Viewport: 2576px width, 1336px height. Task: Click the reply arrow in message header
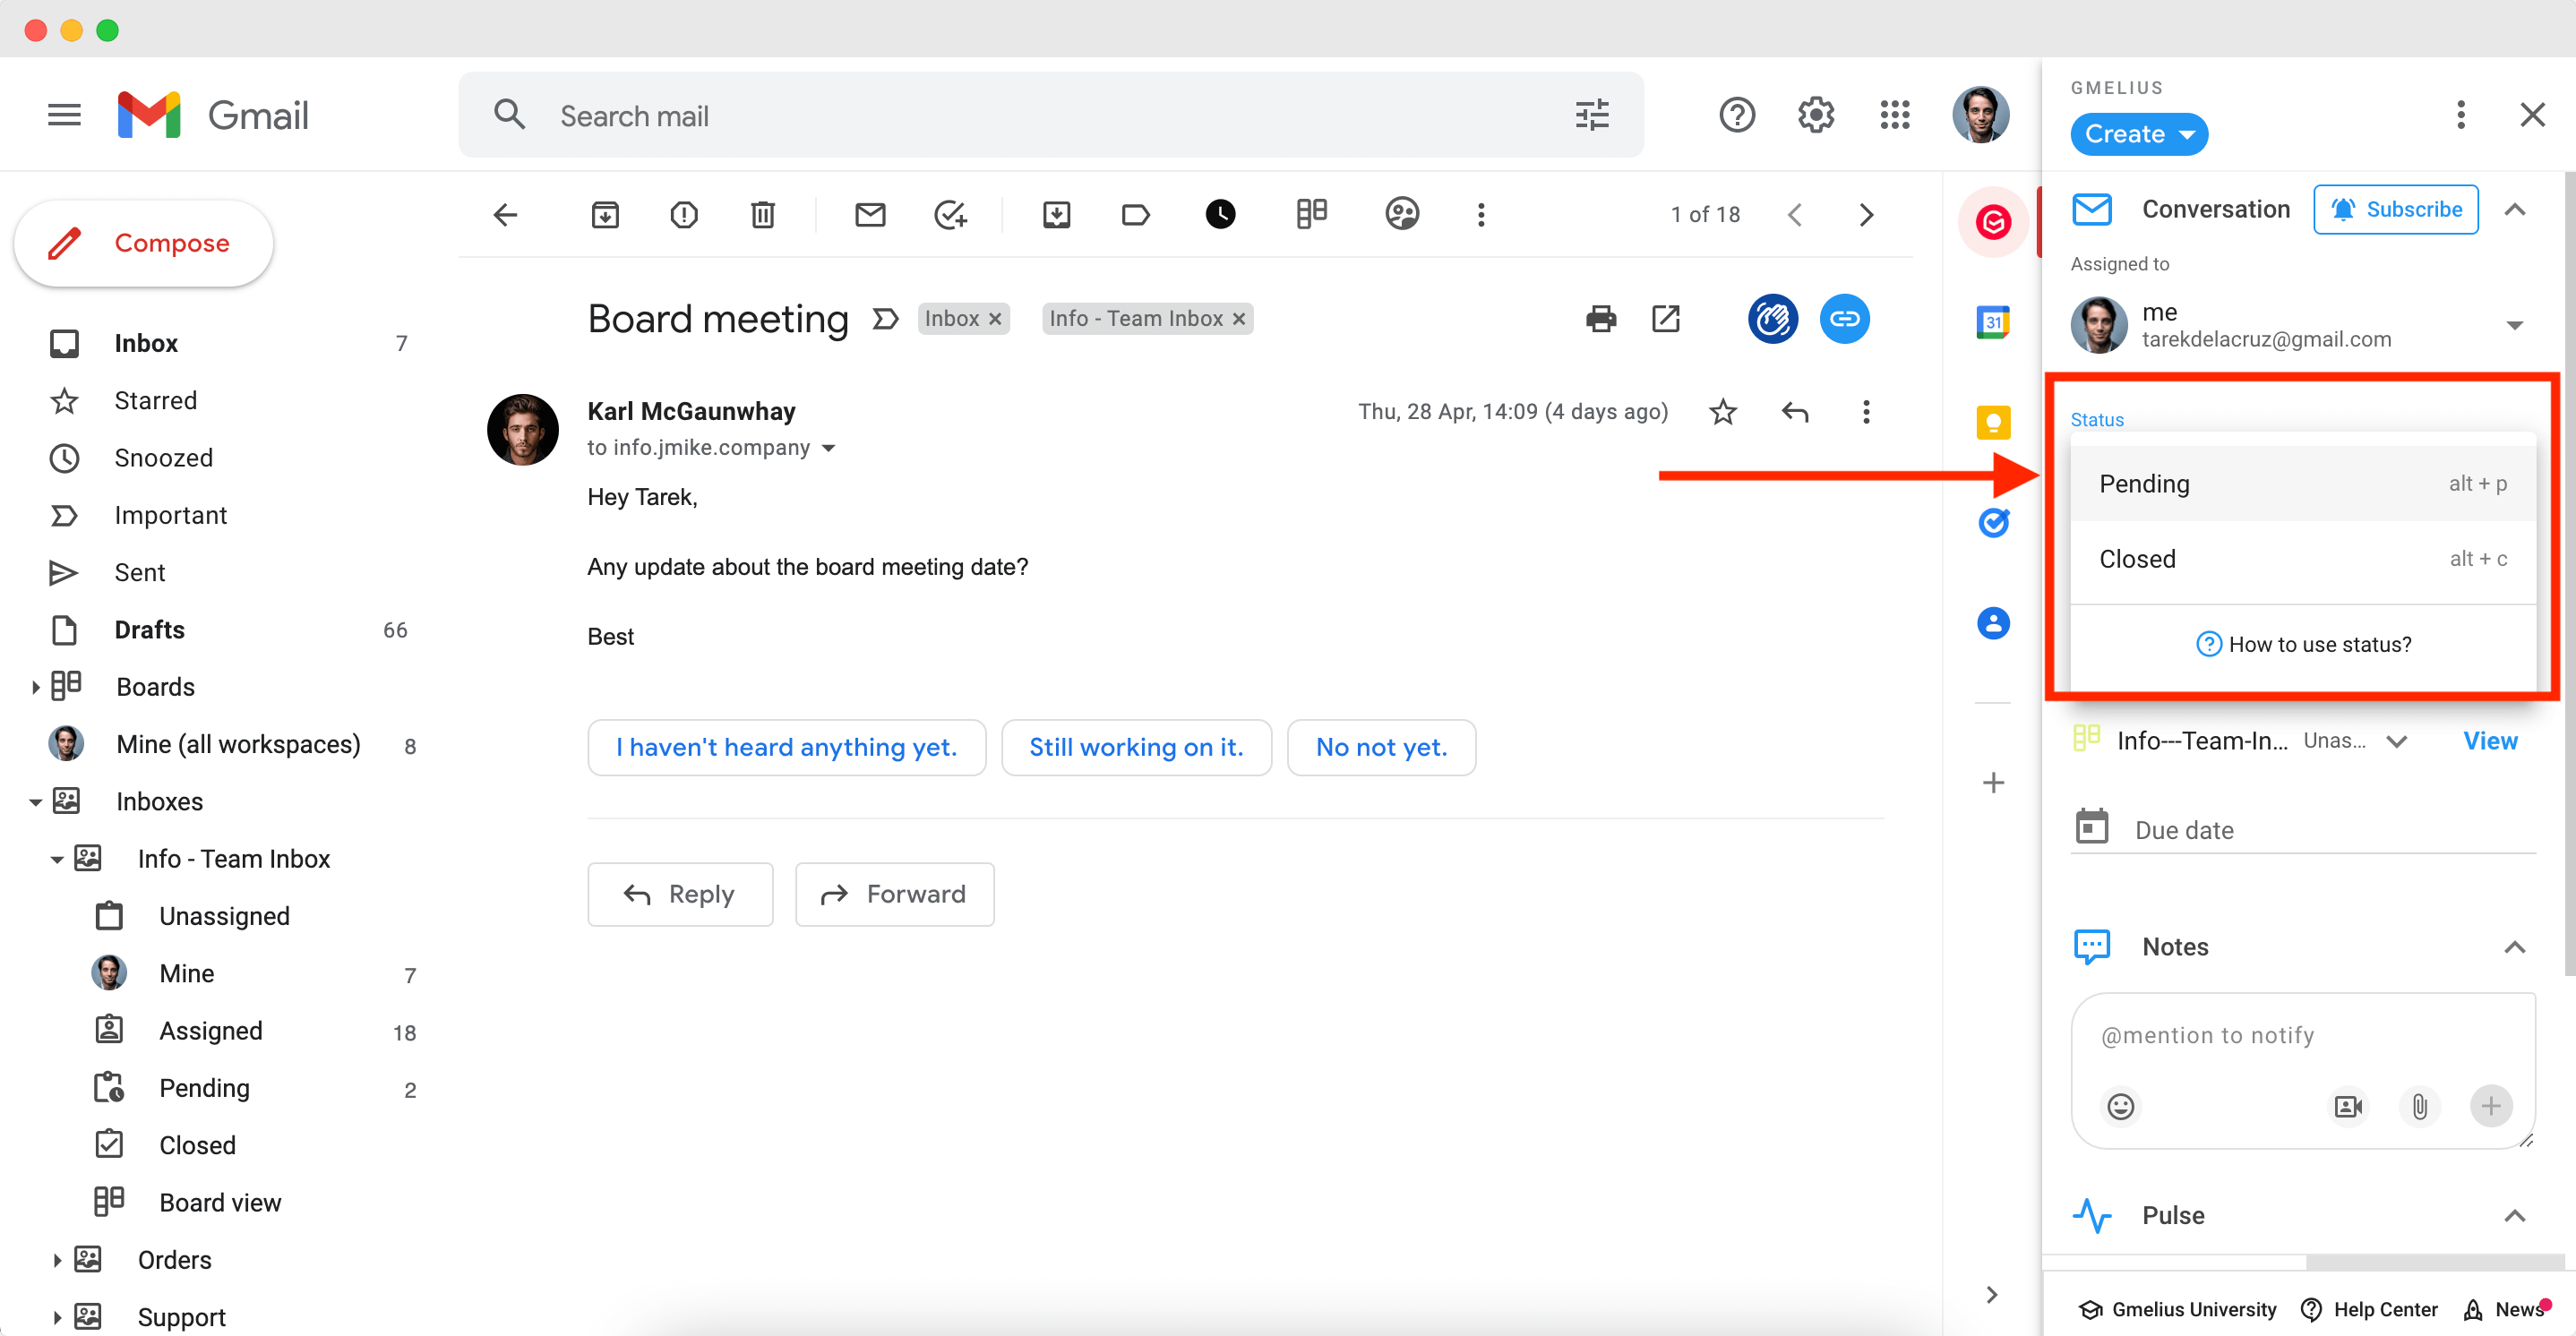(x=1795, y=412)
